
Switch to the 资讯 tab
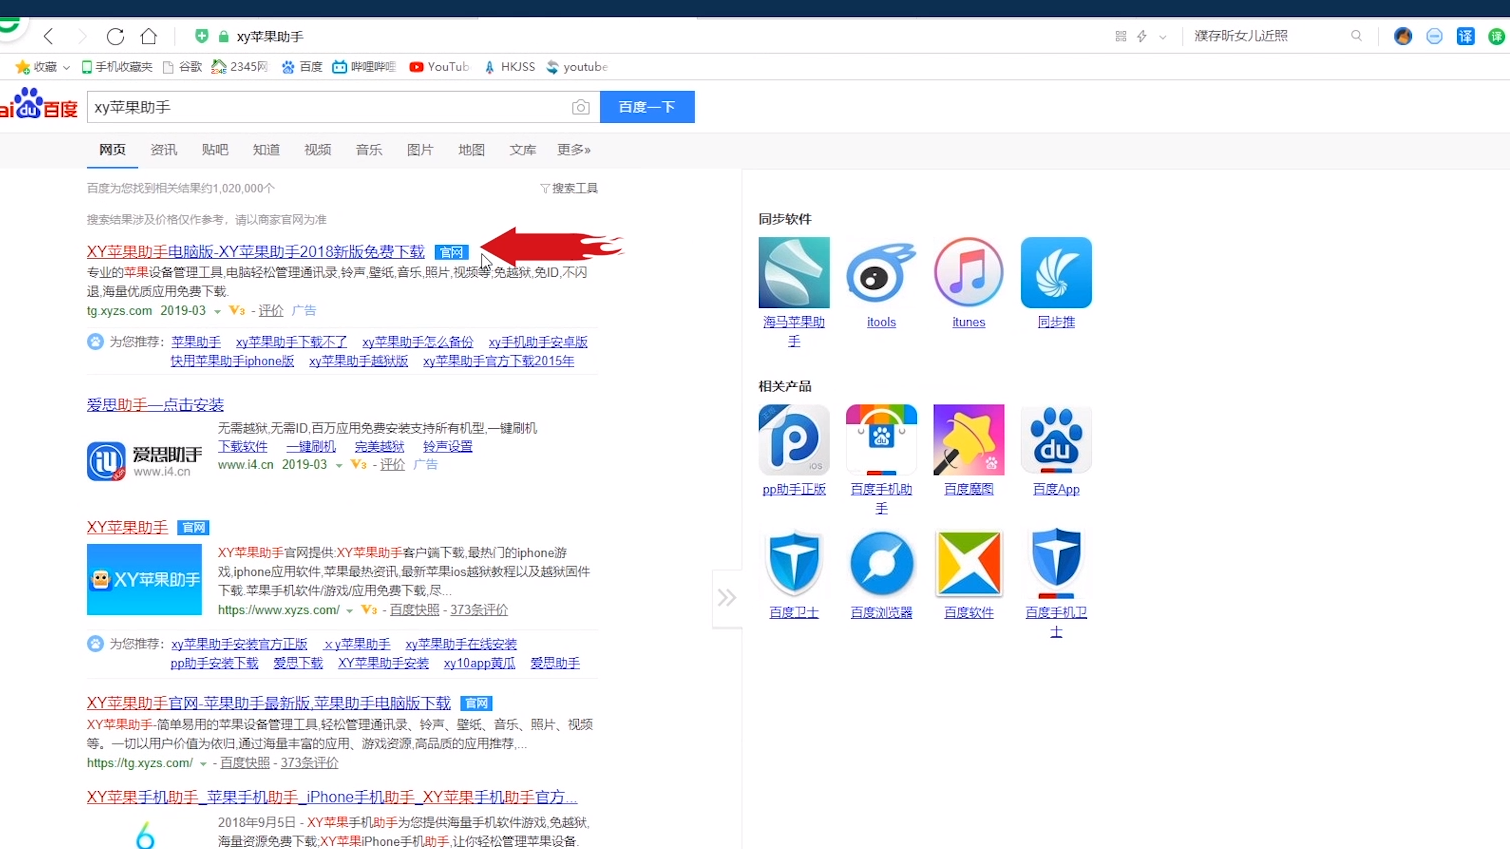click(x=163, y=149)
